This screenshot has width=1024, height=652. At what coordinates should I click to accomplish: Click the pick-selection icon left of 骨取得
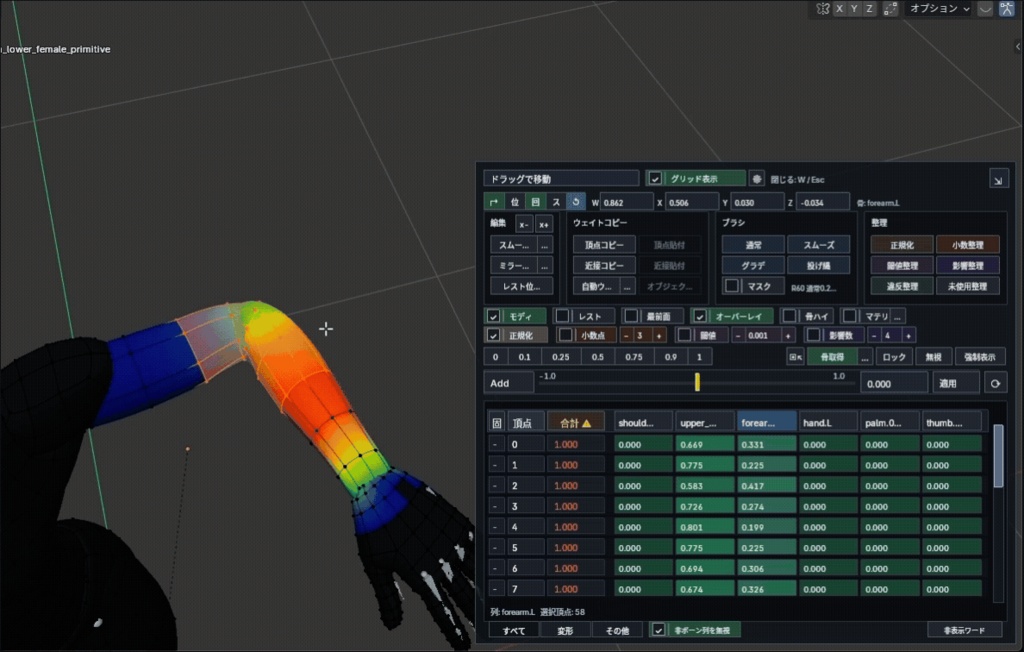click(795, 357)
